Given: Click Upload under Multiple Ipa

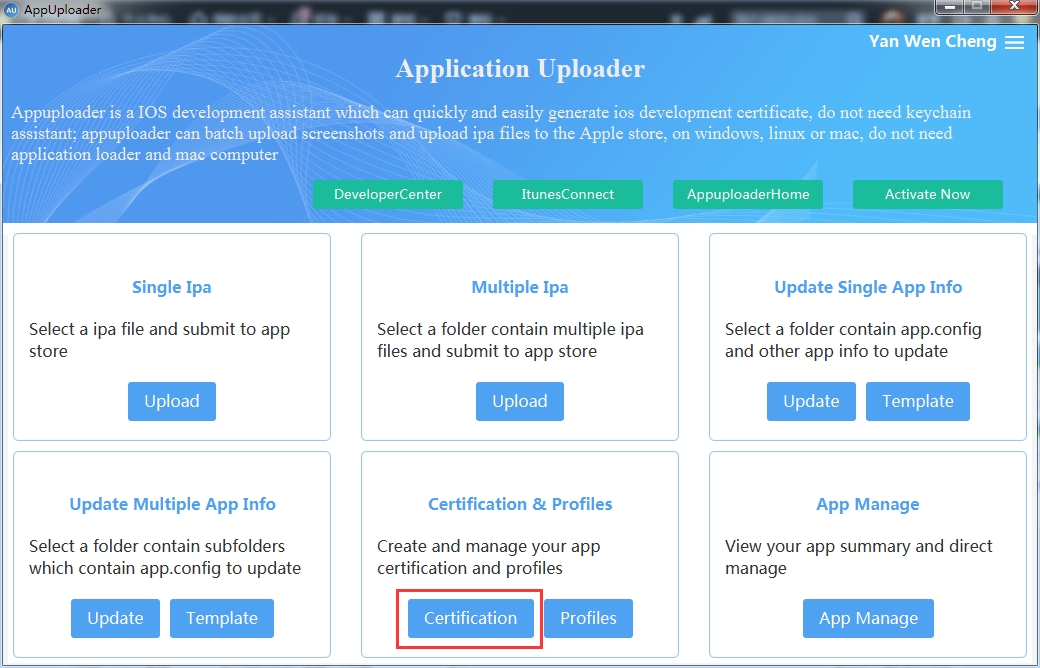Looking at the screenshot, I should point(519,401).
